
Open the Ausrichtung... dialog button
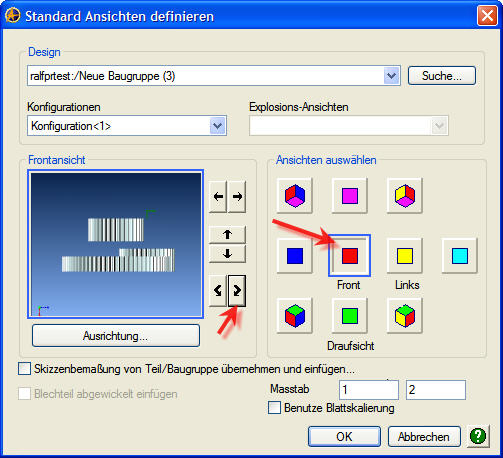[116, 336]
